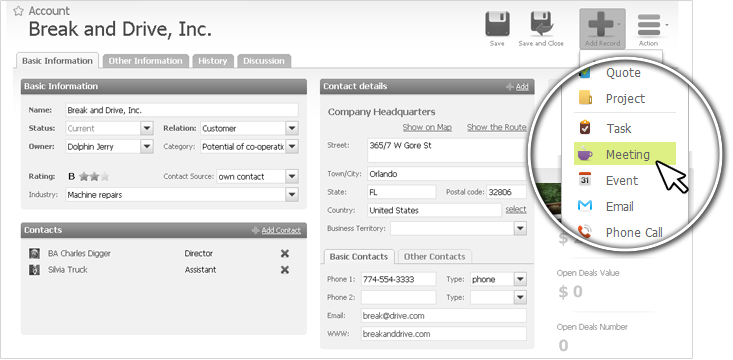Click the WWW field with breakanddrive.com
This screenshot has width=733, height=360.
[x=444, y=334]
